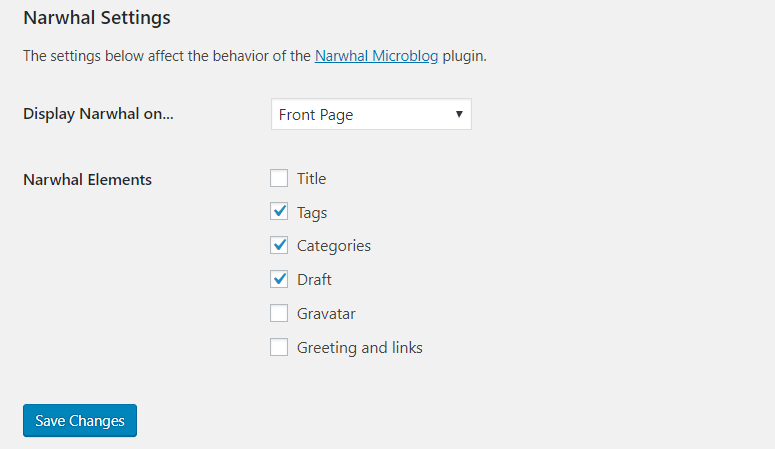Click the settings description paragraph text

pyautogui.click(x=160, y=56)
